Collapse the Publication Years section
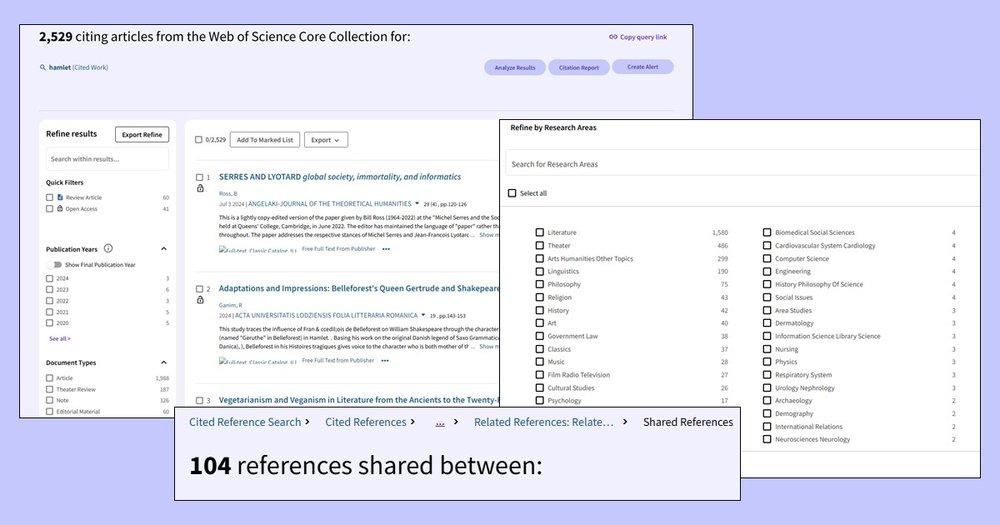1000x525 pixels. coord(164,249)
